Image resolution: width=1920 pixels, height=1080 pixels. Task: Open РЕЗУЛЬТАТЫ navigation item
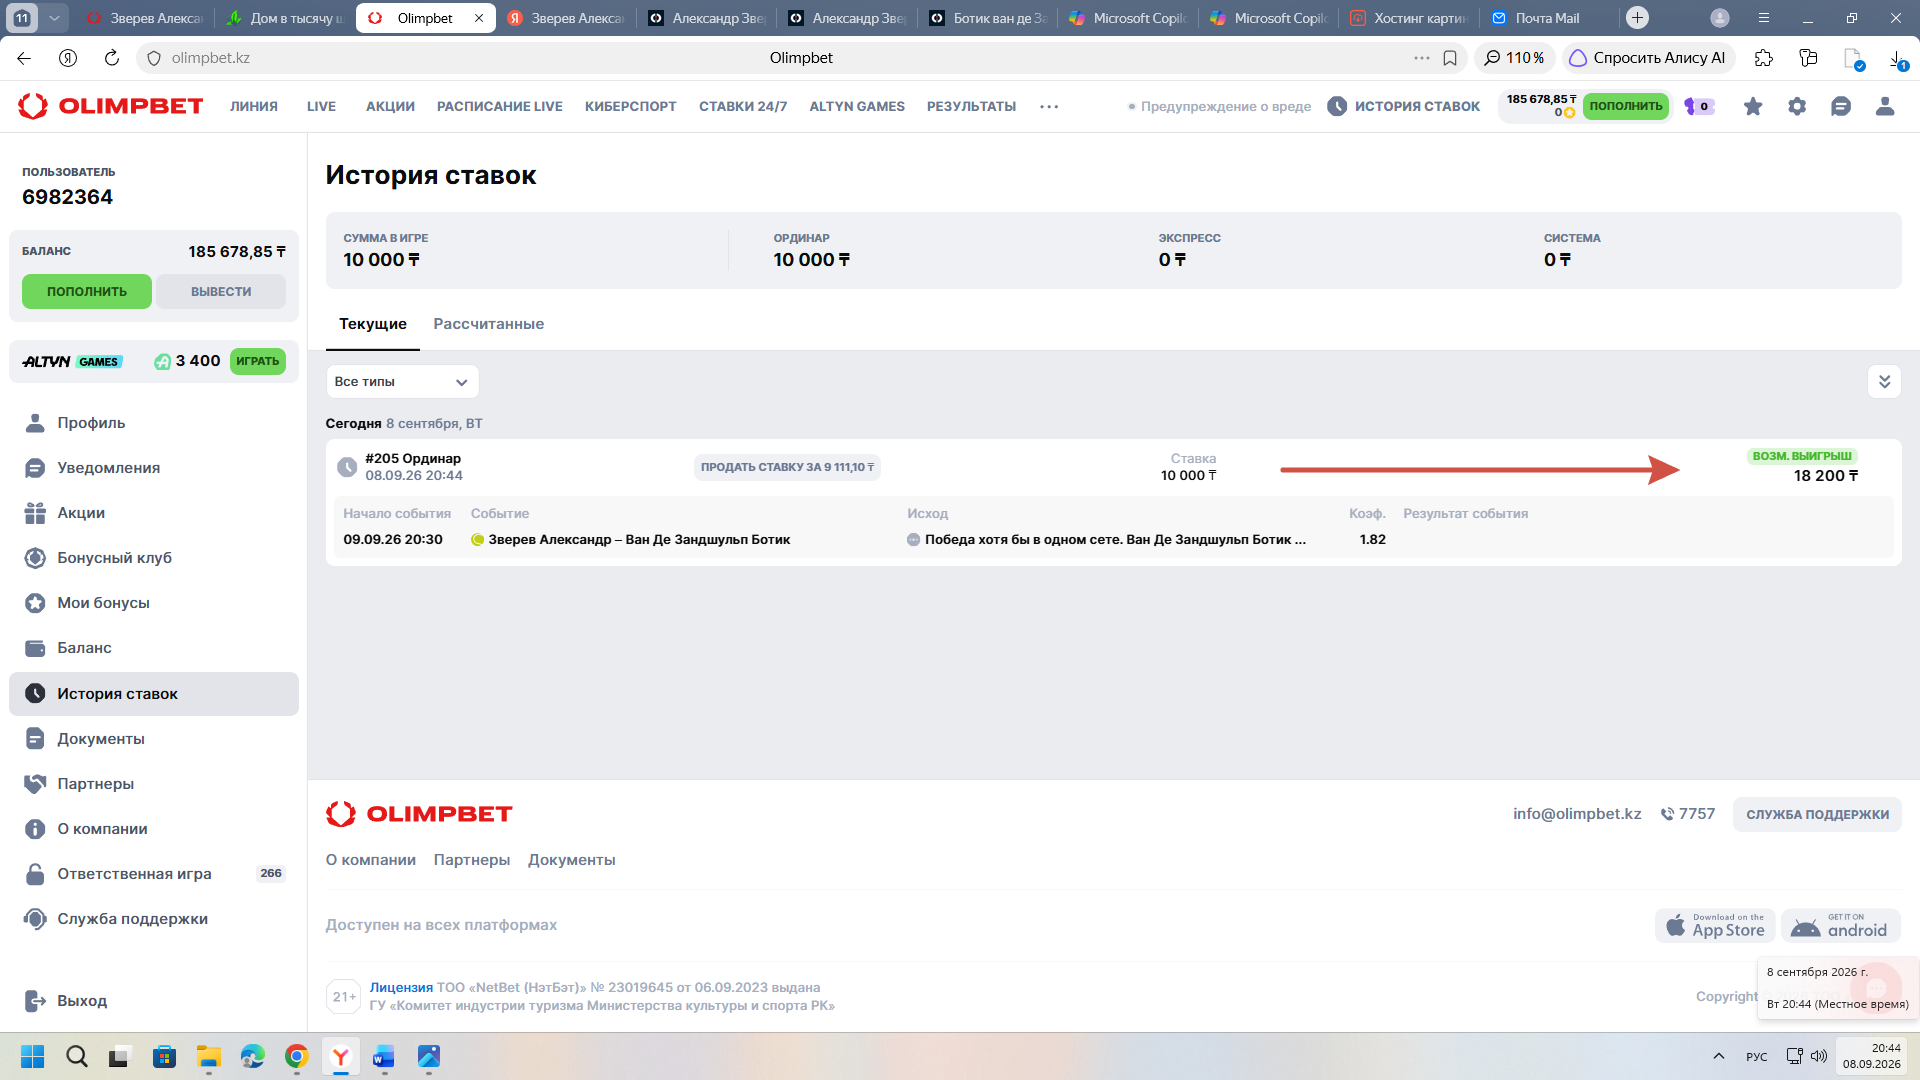pos(971,106)
